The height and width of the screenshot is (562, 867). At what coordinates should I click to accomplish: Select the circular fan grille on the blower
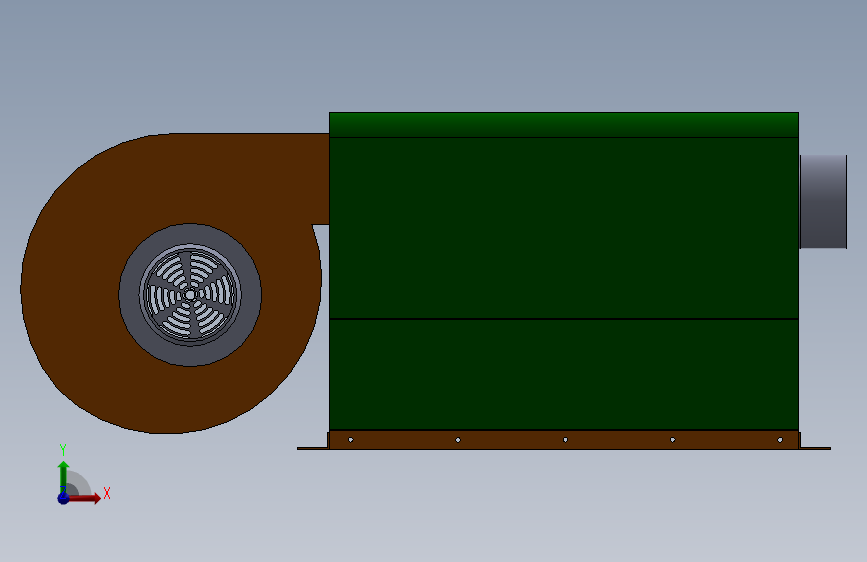point(190,295)
